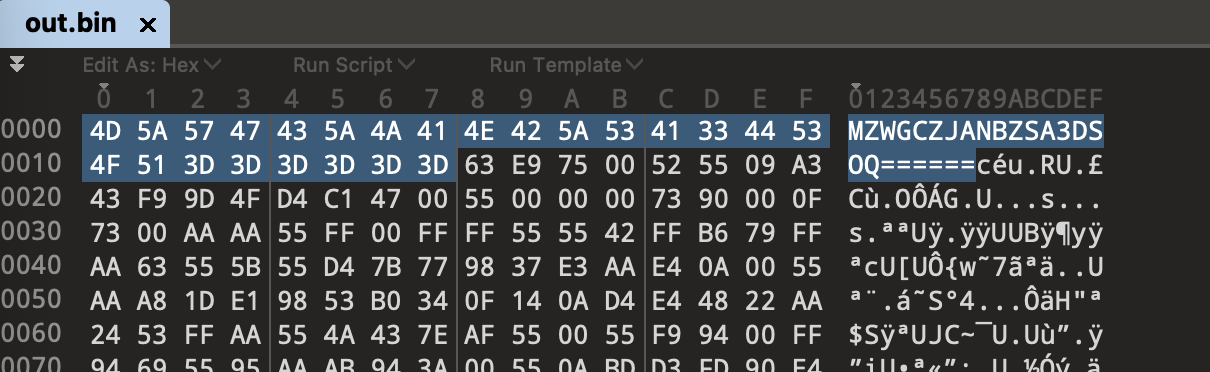This screenshot has width=1210, height=372.
Task: Click ASCII text in row 0060 starting $Sÿ
Action: 976,335
